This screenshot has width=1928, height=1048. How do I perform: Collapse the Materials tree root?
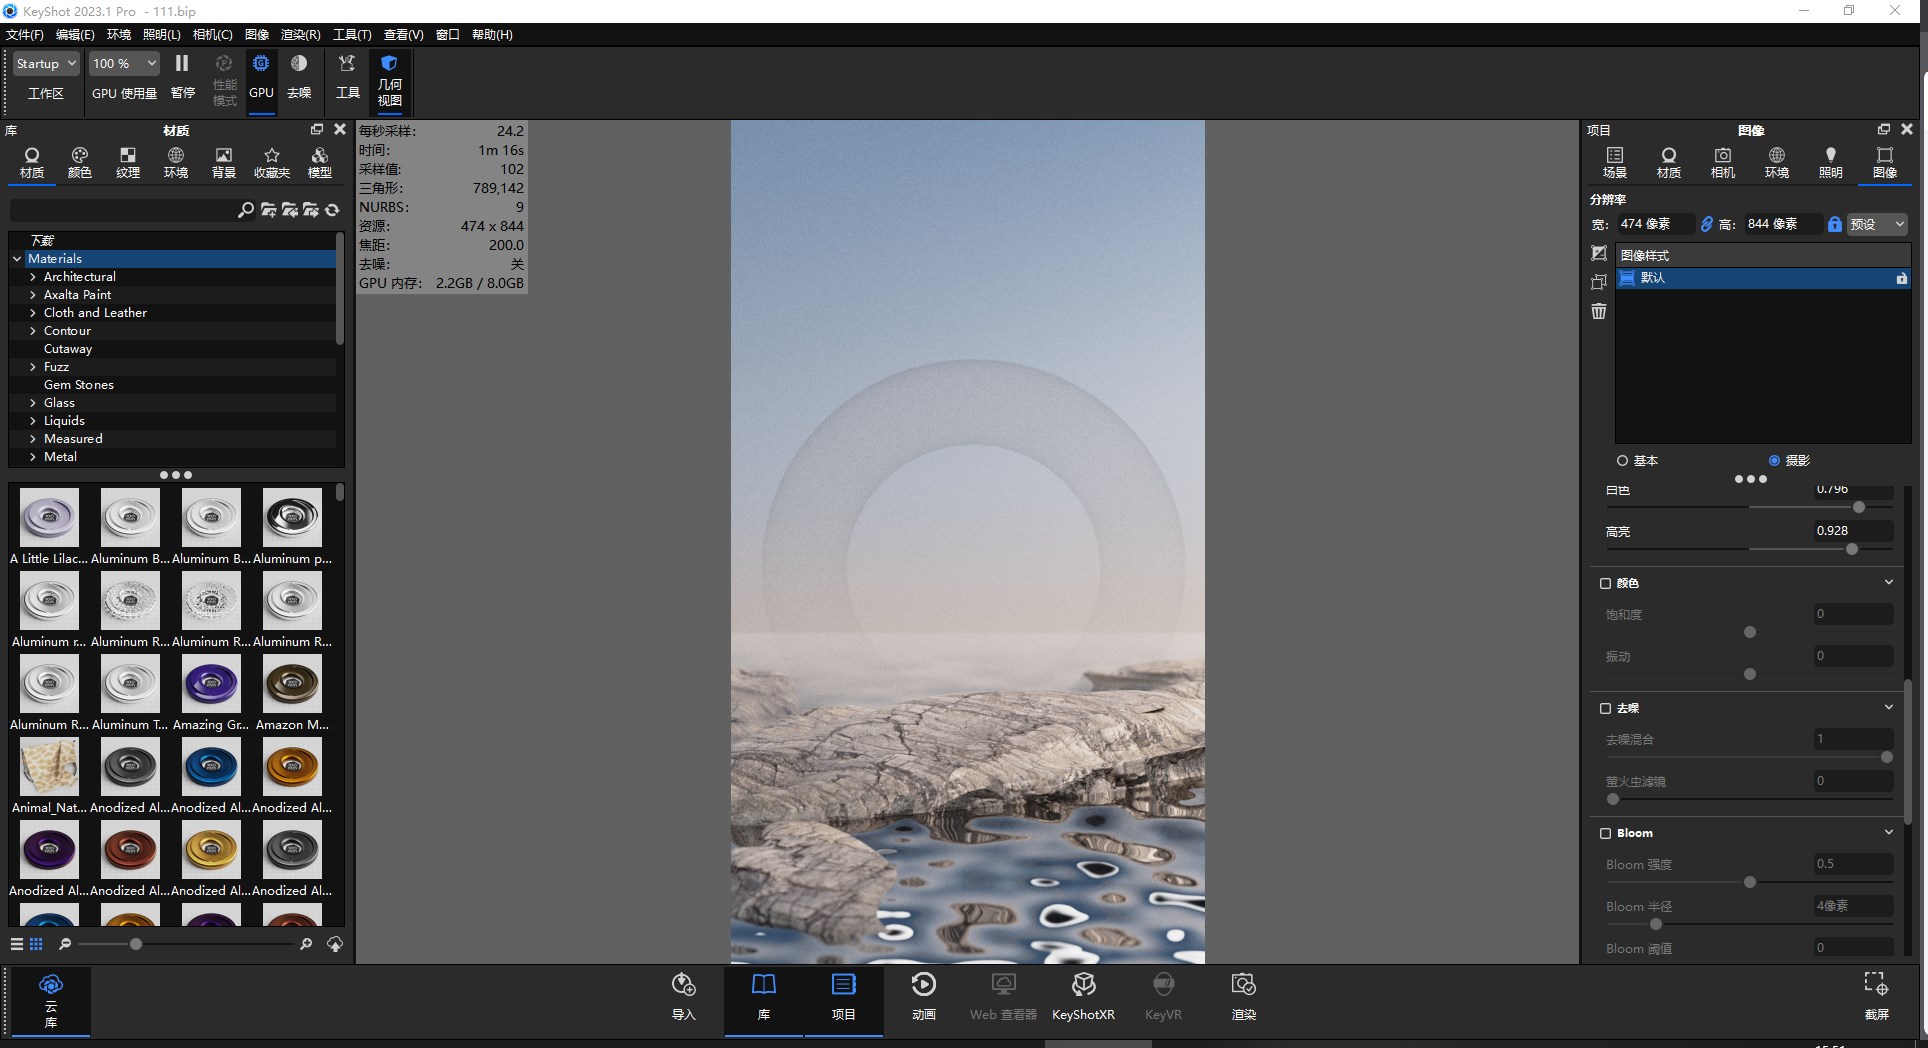[x=17, y=259]
